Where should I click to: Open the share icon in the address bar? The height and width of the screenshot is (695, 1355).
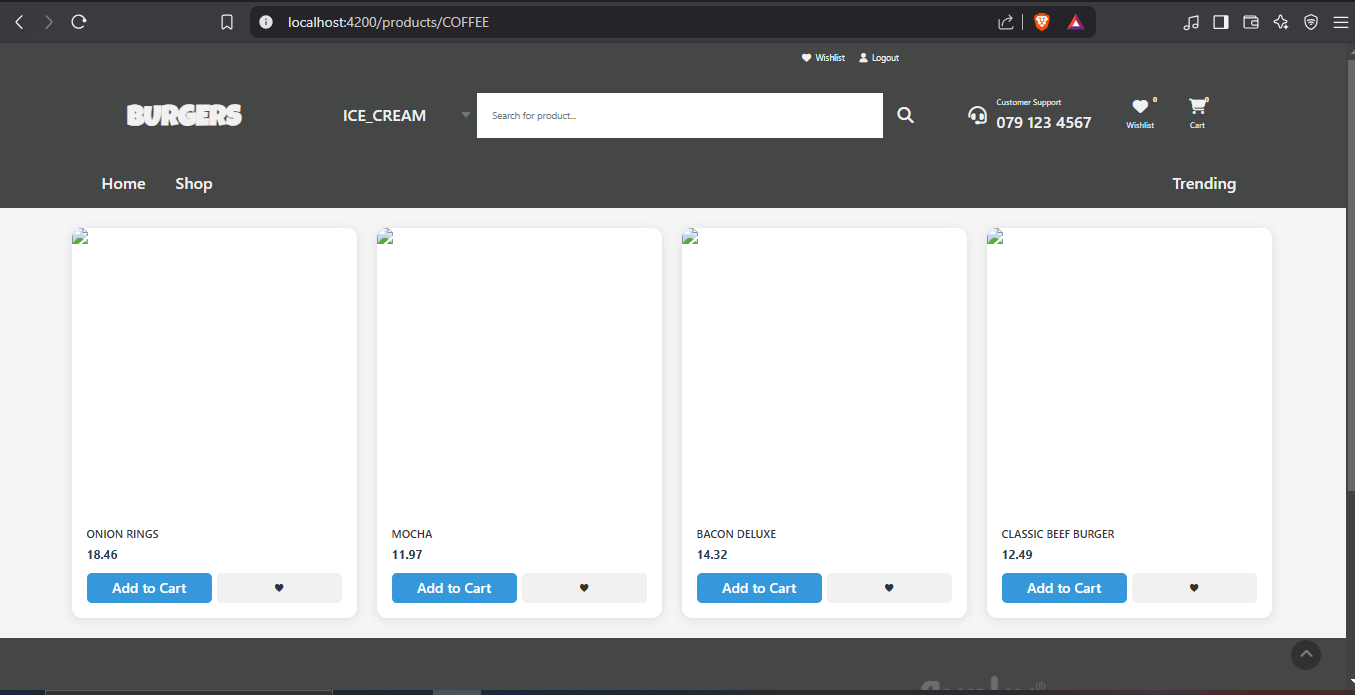[x=1006, y=22]
